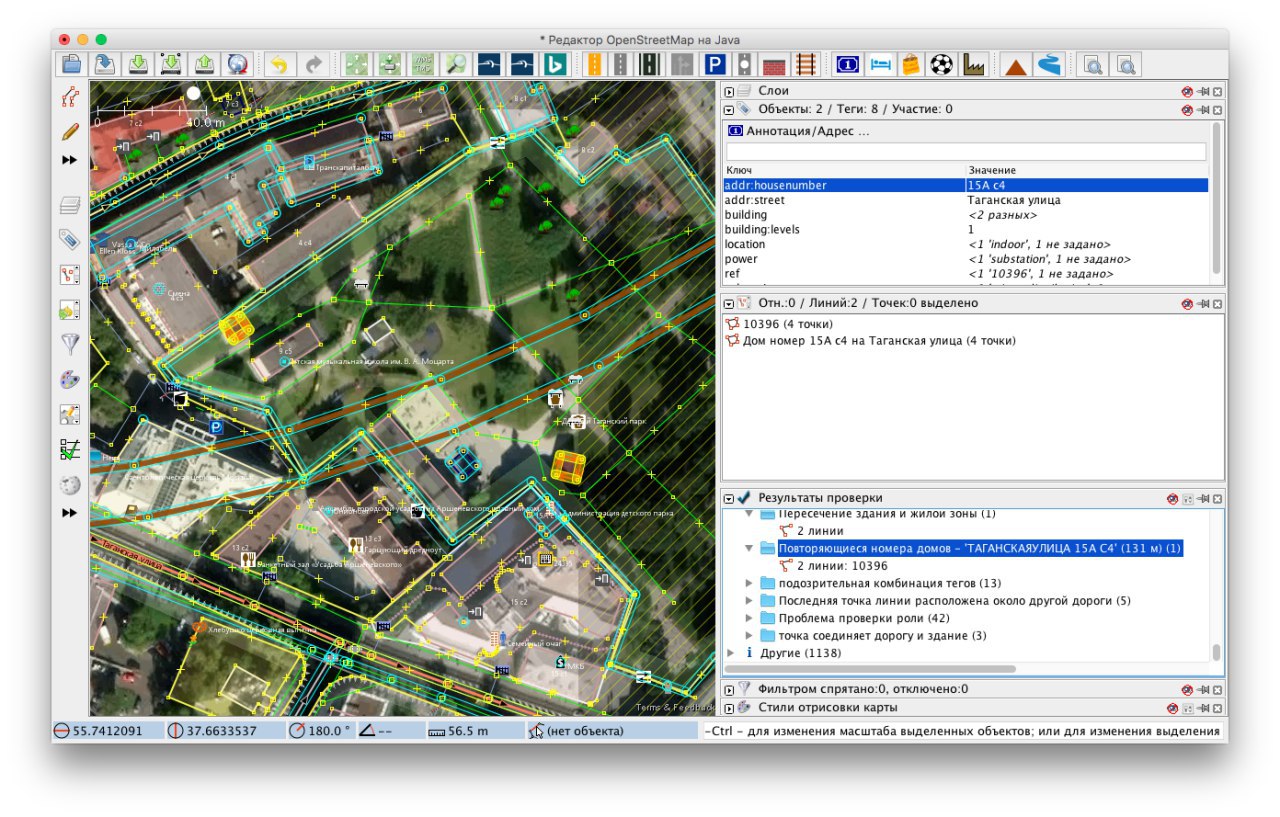Click the orange road preset icon

coord(594,65)
